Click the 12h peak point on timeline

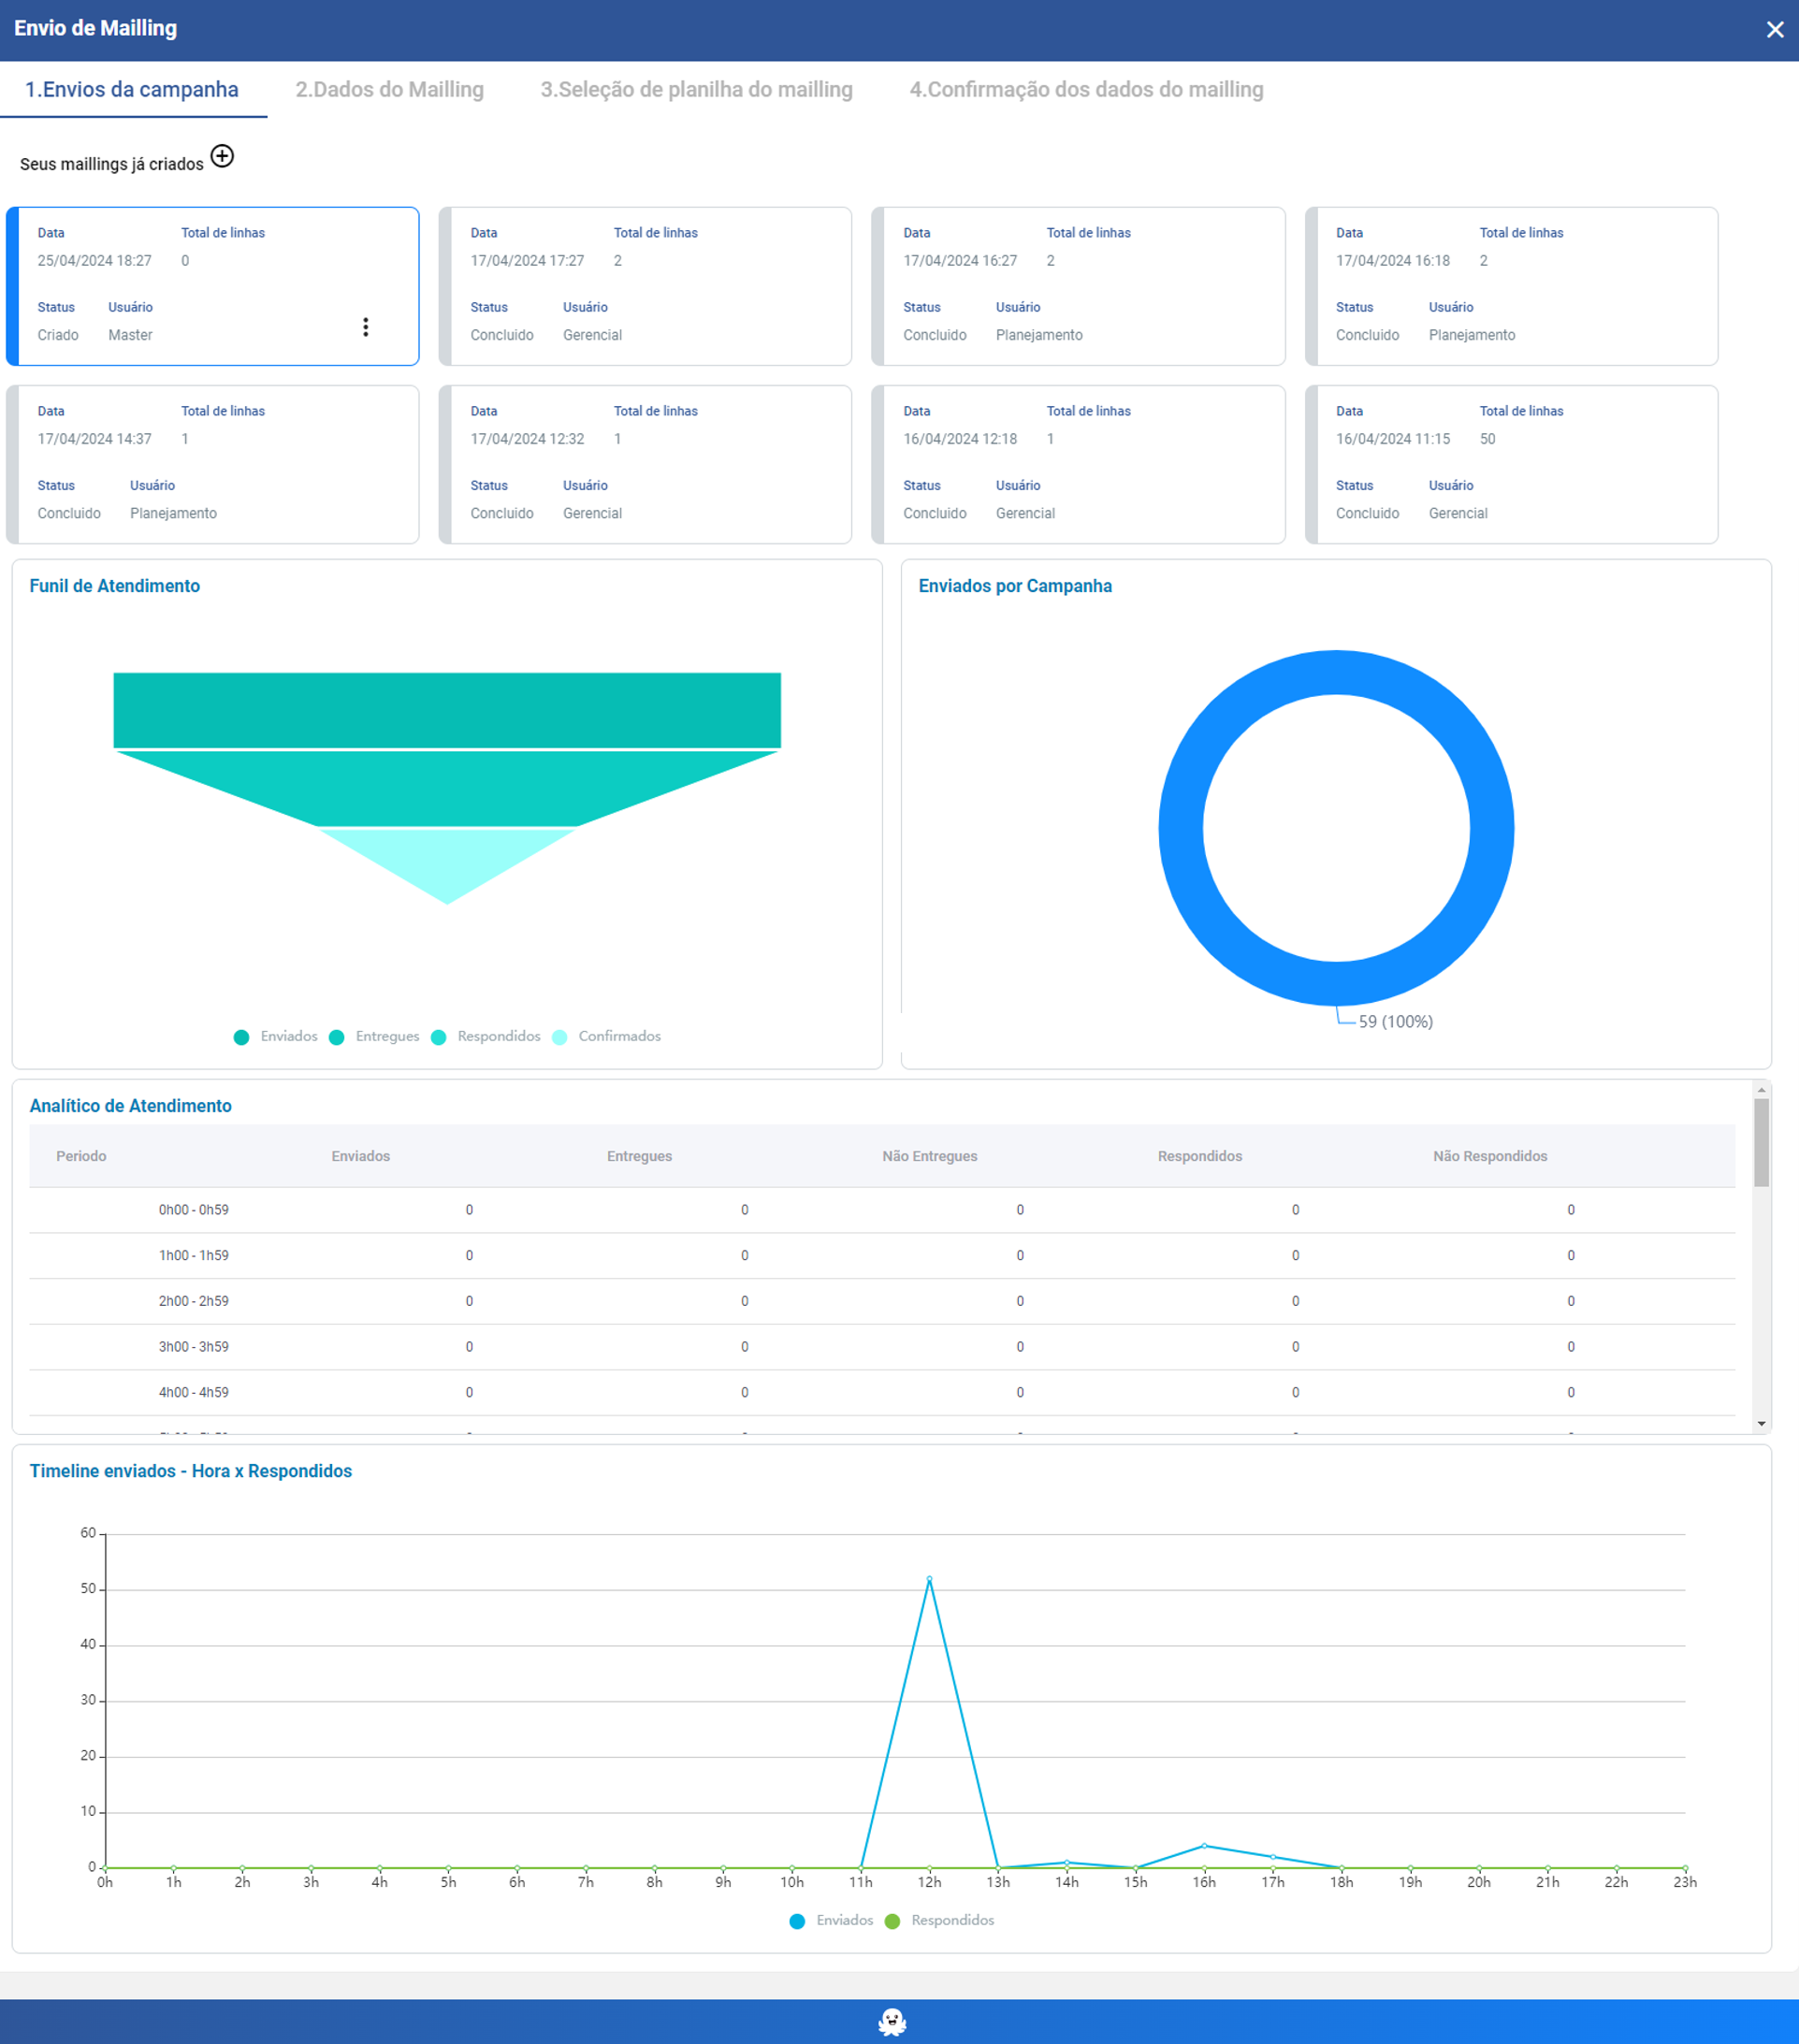pos(929,1579)
